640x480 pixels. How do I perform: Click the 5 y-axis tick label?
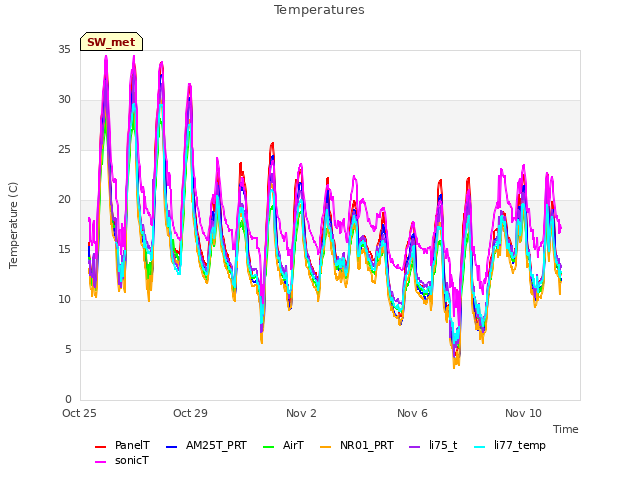point(68,350)
